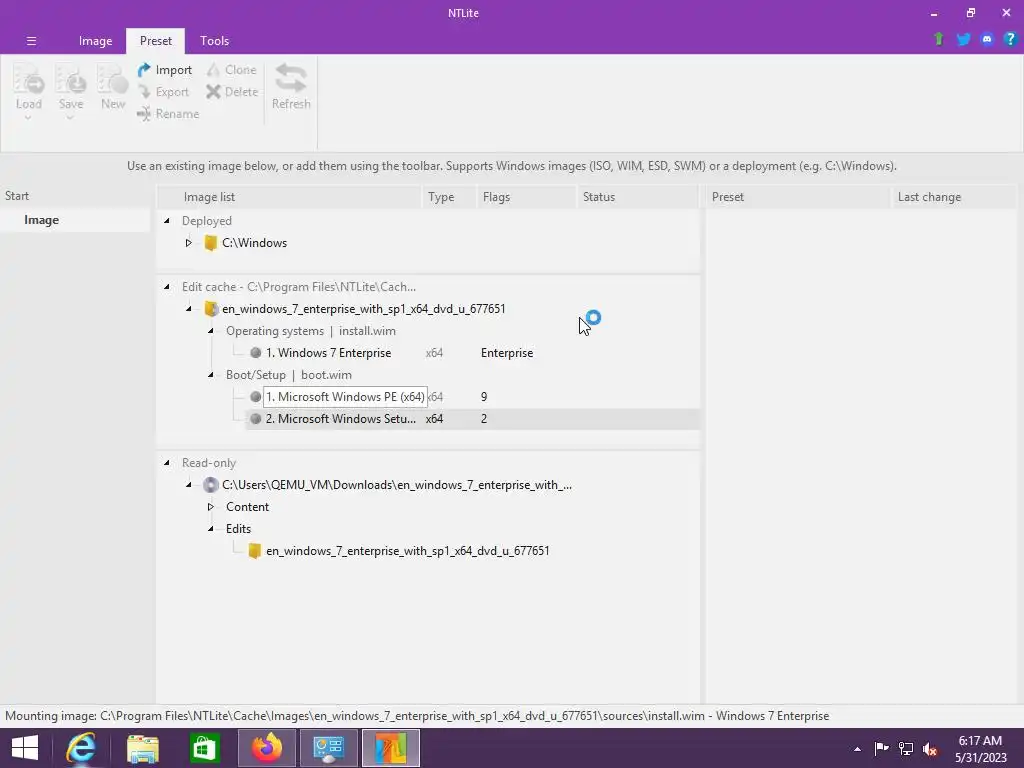Switch to the Preset tab
This screenshot has width=1024, height=768.
point(155,40)
